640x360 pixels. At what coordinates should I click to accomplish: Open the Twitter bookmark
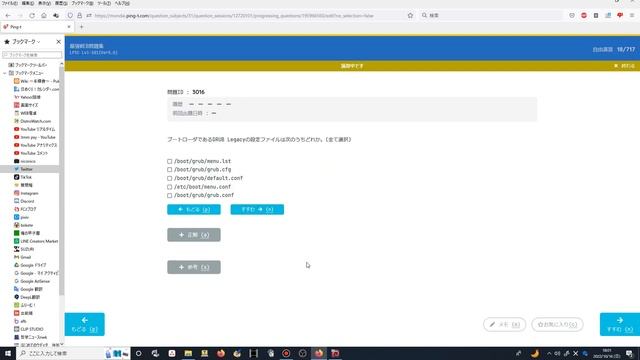(x=27, y=169)
